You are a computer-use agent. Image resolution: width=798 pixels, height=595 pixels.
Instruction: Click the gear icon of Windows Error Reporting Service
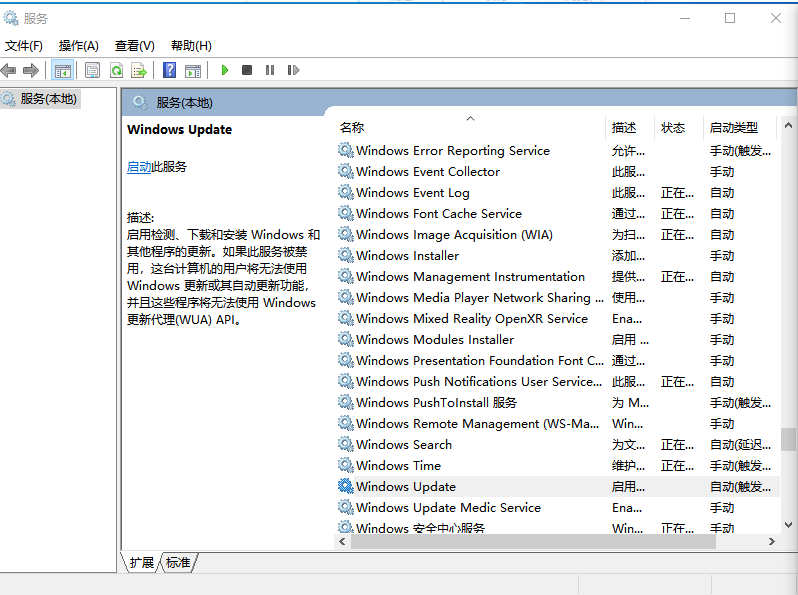click(x=346, y=150)
